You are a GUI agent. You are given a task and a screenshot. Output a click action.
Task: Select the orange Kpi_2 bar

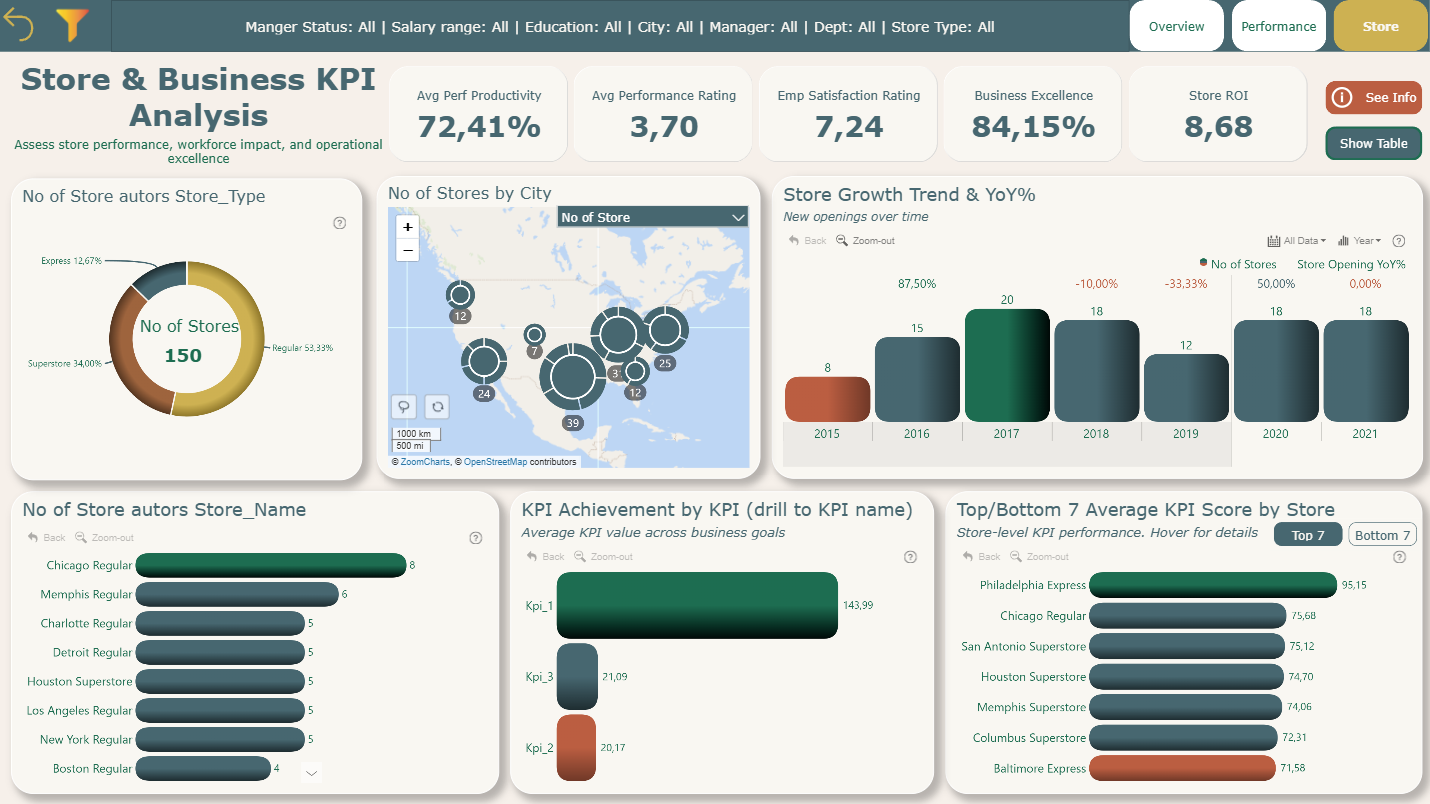576,748
